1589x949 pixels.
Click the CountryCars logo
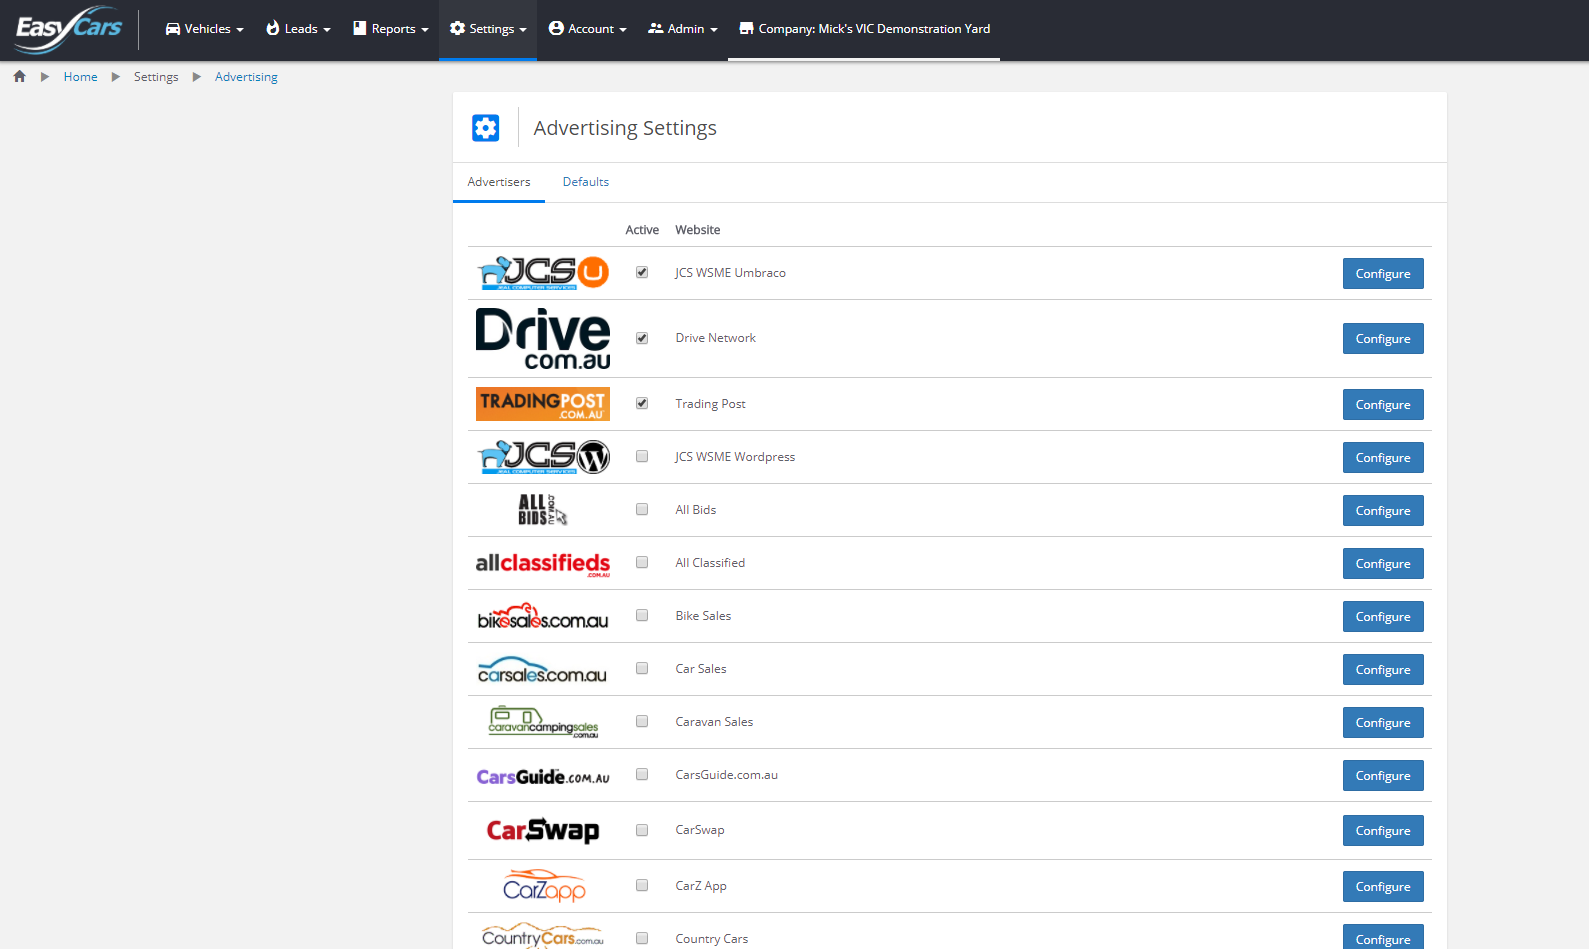coord(543,936)
